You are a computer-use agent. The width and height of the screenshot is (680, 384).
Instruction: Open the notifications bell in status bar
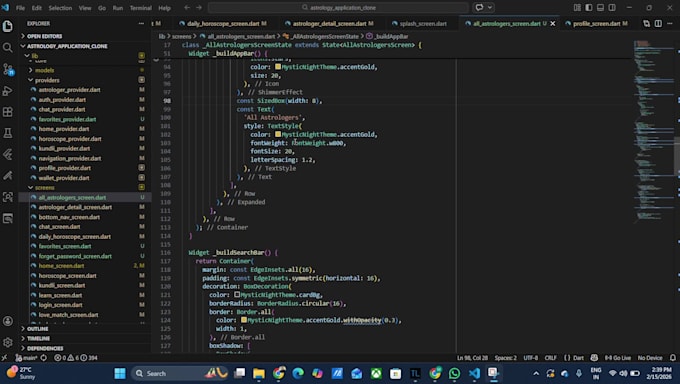click(673, 358)
